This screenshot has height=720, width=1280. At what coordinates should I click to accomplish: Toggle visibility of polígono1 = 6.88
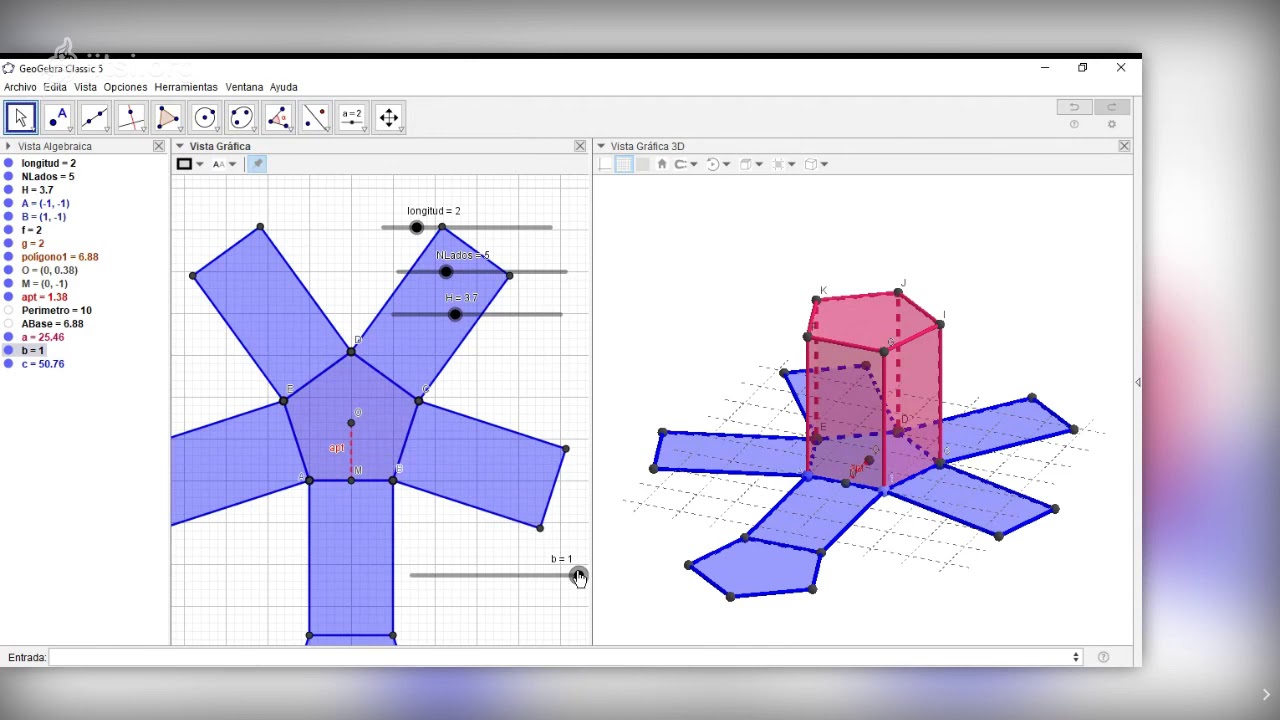point(9,257)
